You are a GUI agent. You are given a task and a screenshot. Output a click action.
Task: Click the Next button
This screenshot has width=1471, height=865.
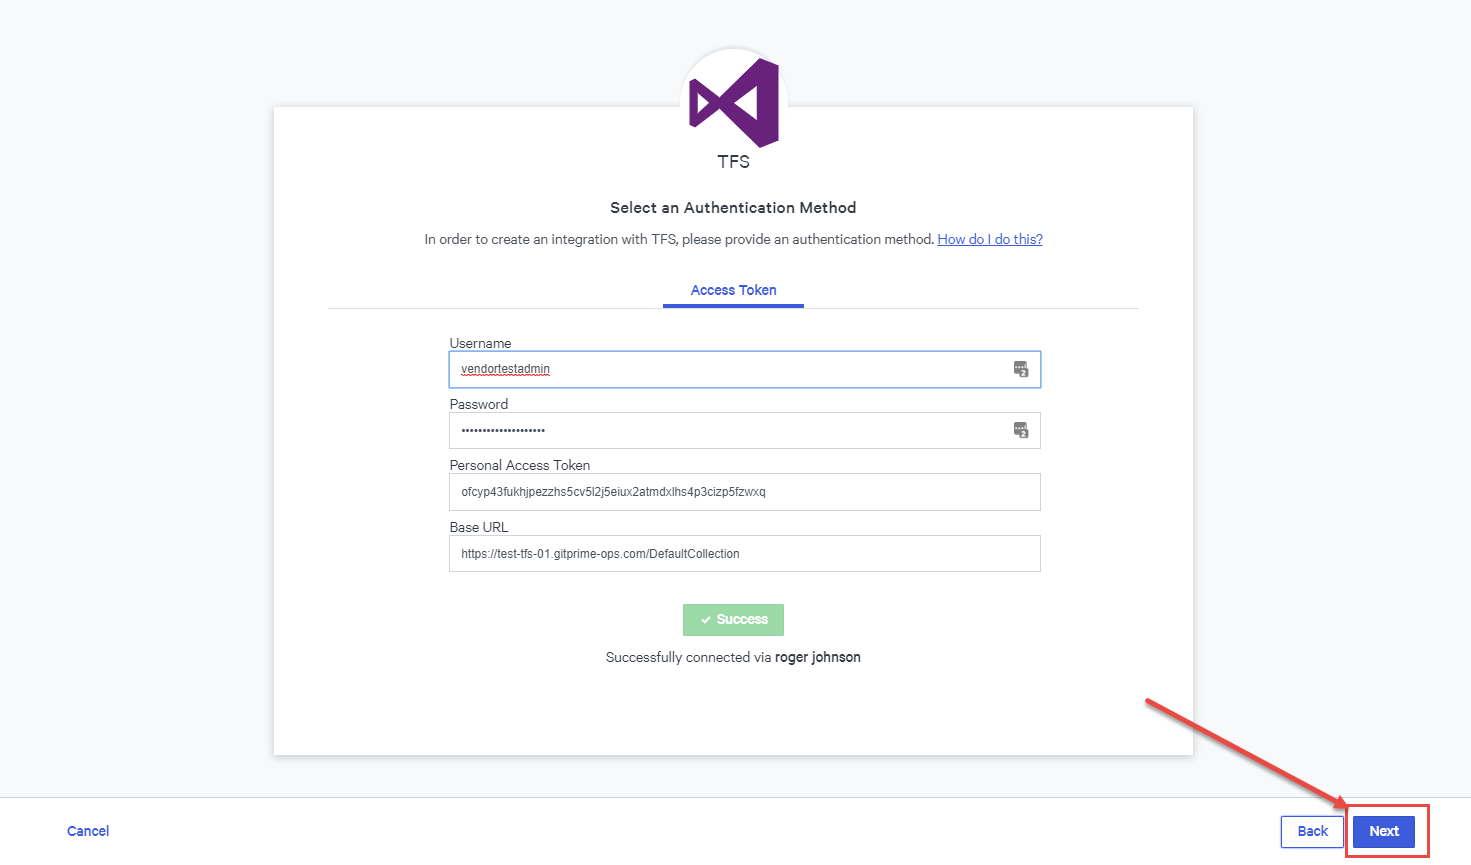1384,831
